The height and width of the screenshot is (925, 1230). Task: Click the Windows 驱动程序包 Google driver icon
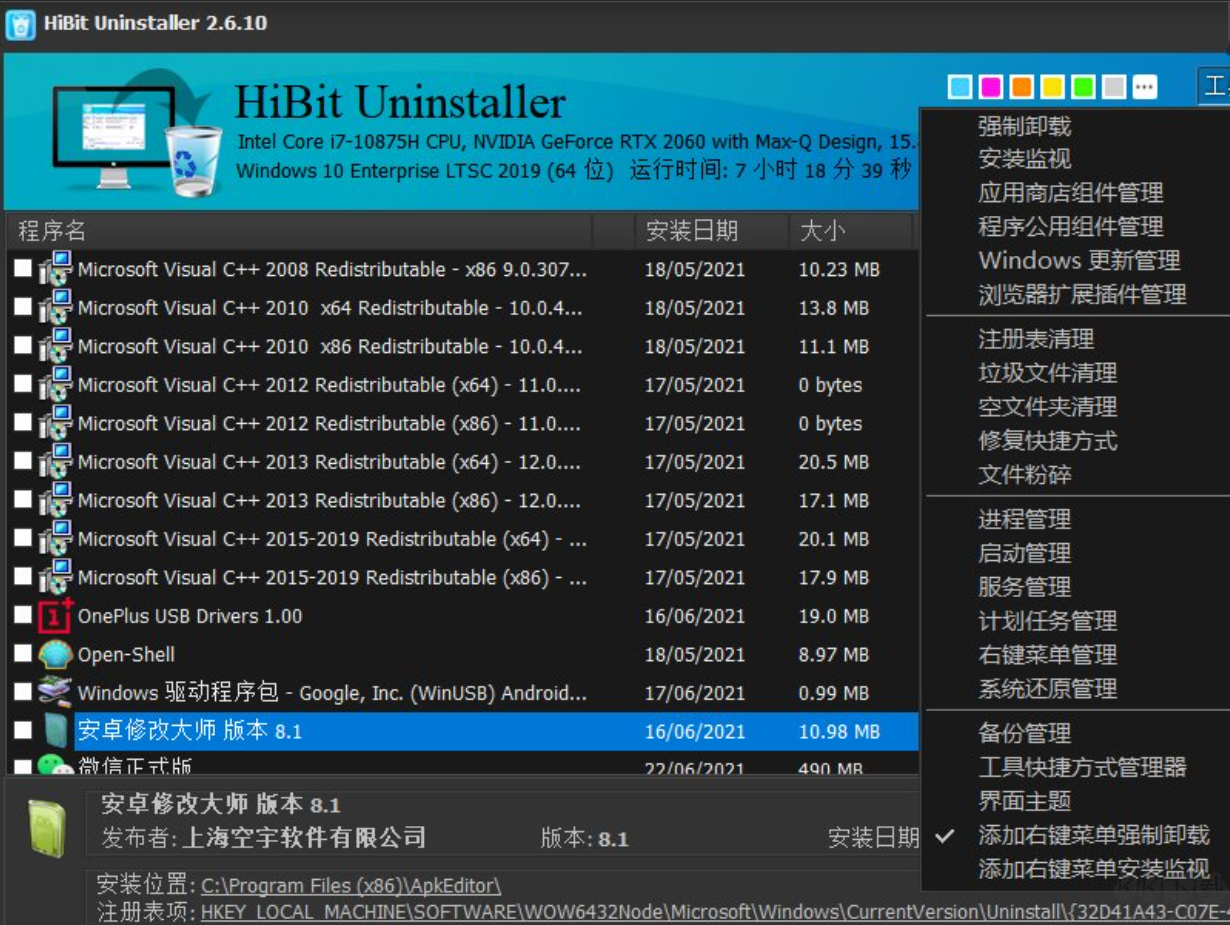tap(53, 693)
